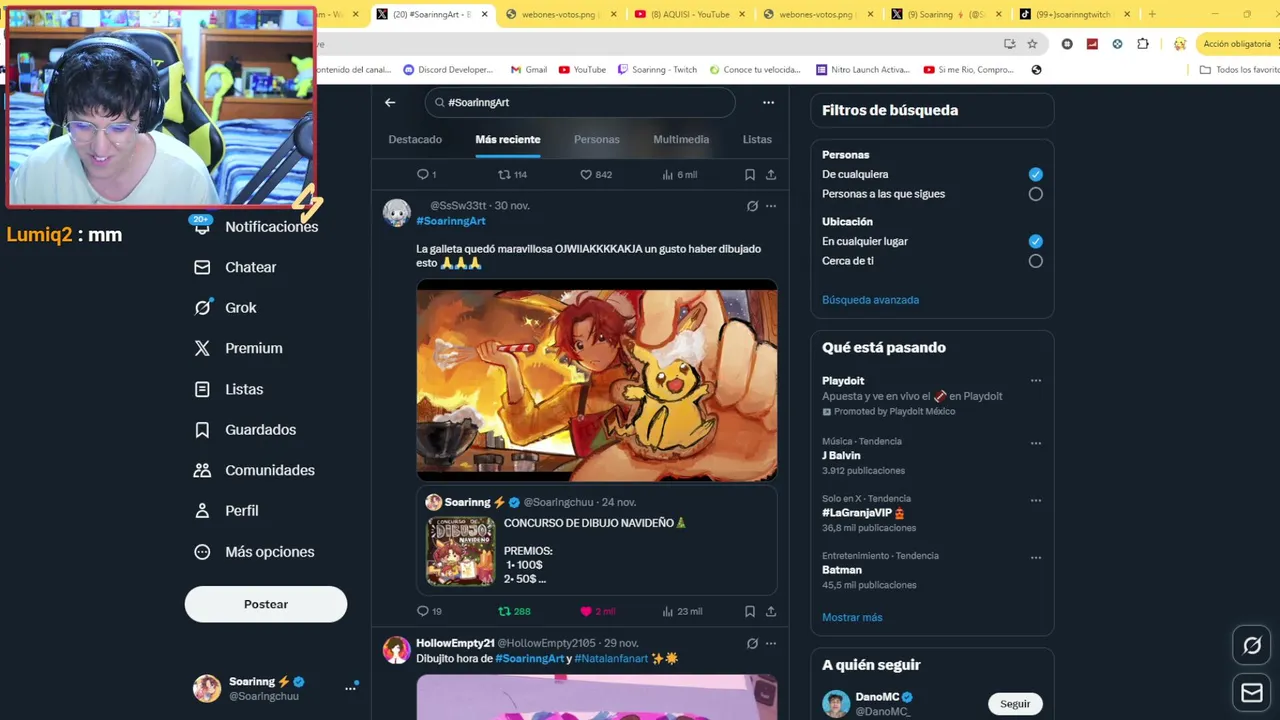Go back using the search page arrow
This screenshot has width=1280, height=720.
tap(390, 102)
